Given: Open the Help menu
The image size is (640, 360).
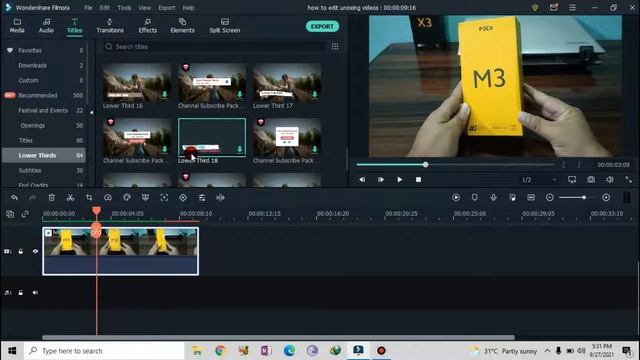Looking at the screenshot, I should click(188, 8).
